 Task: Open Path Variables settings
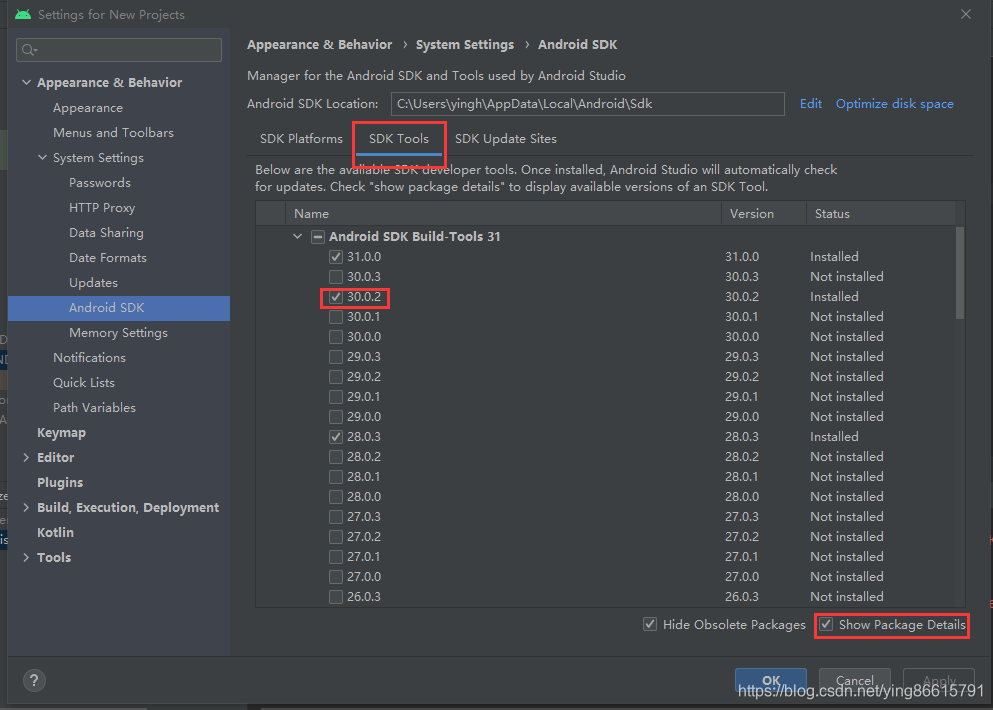tap(94, 407)
